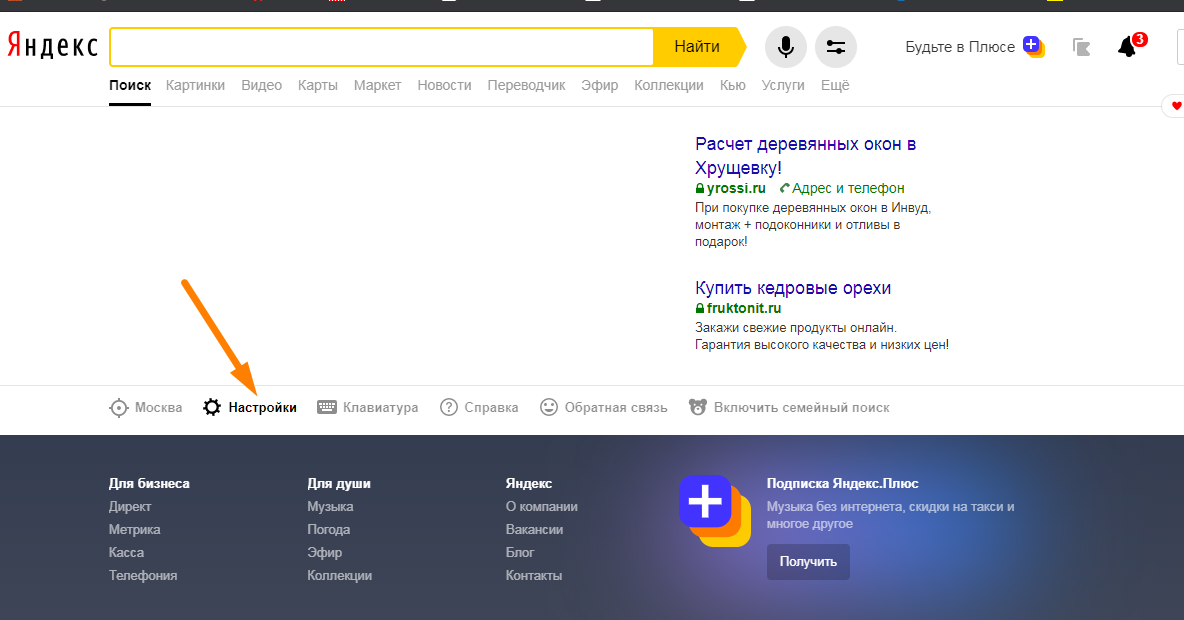Screen dimensions: 1184x620
Task: Click footer link Коллекции
Action: tap(339, 575)
